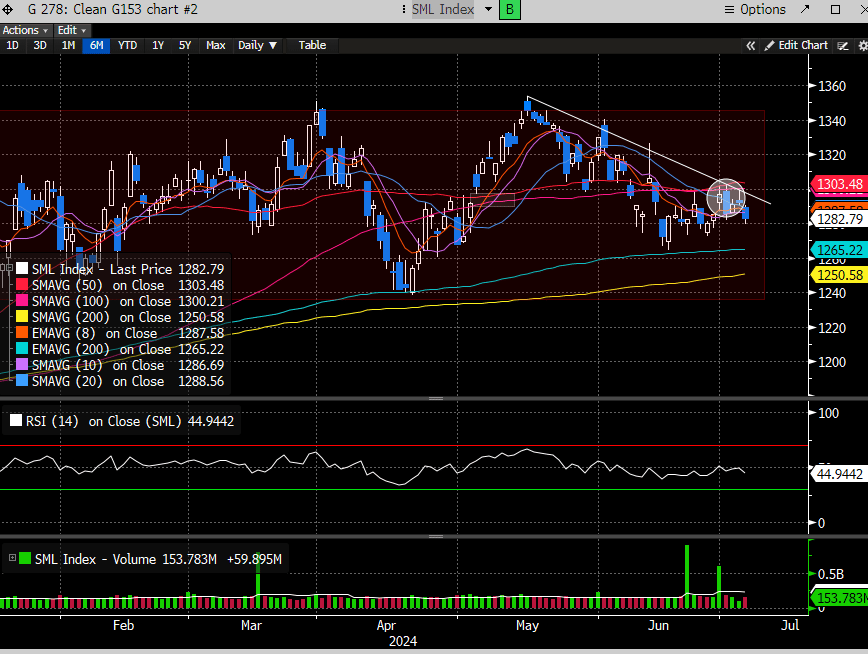868x654 pixels.
Task: Click the SMAVG (20) blue legend swatch
Action: tap(22, 381)
